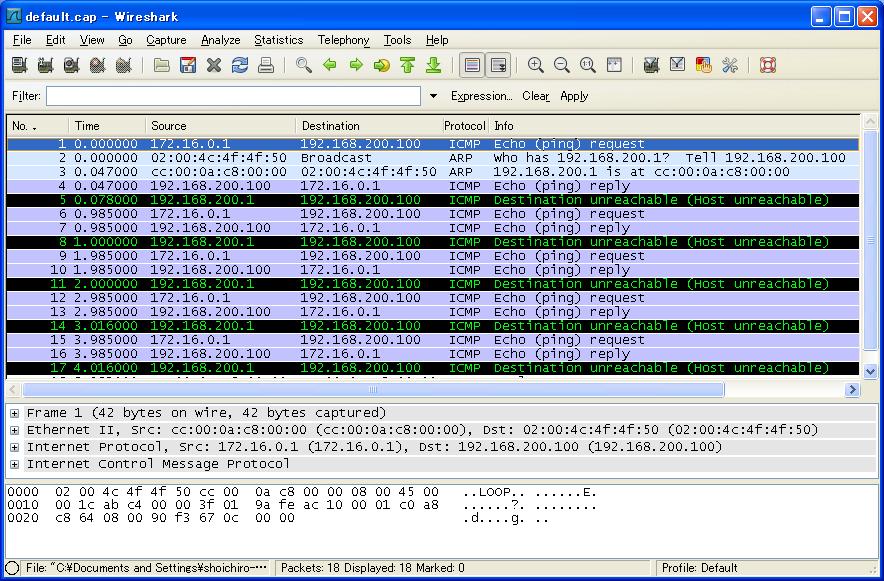884x581 pixels.
Task: Open the File menu
Action: point(22,40)
